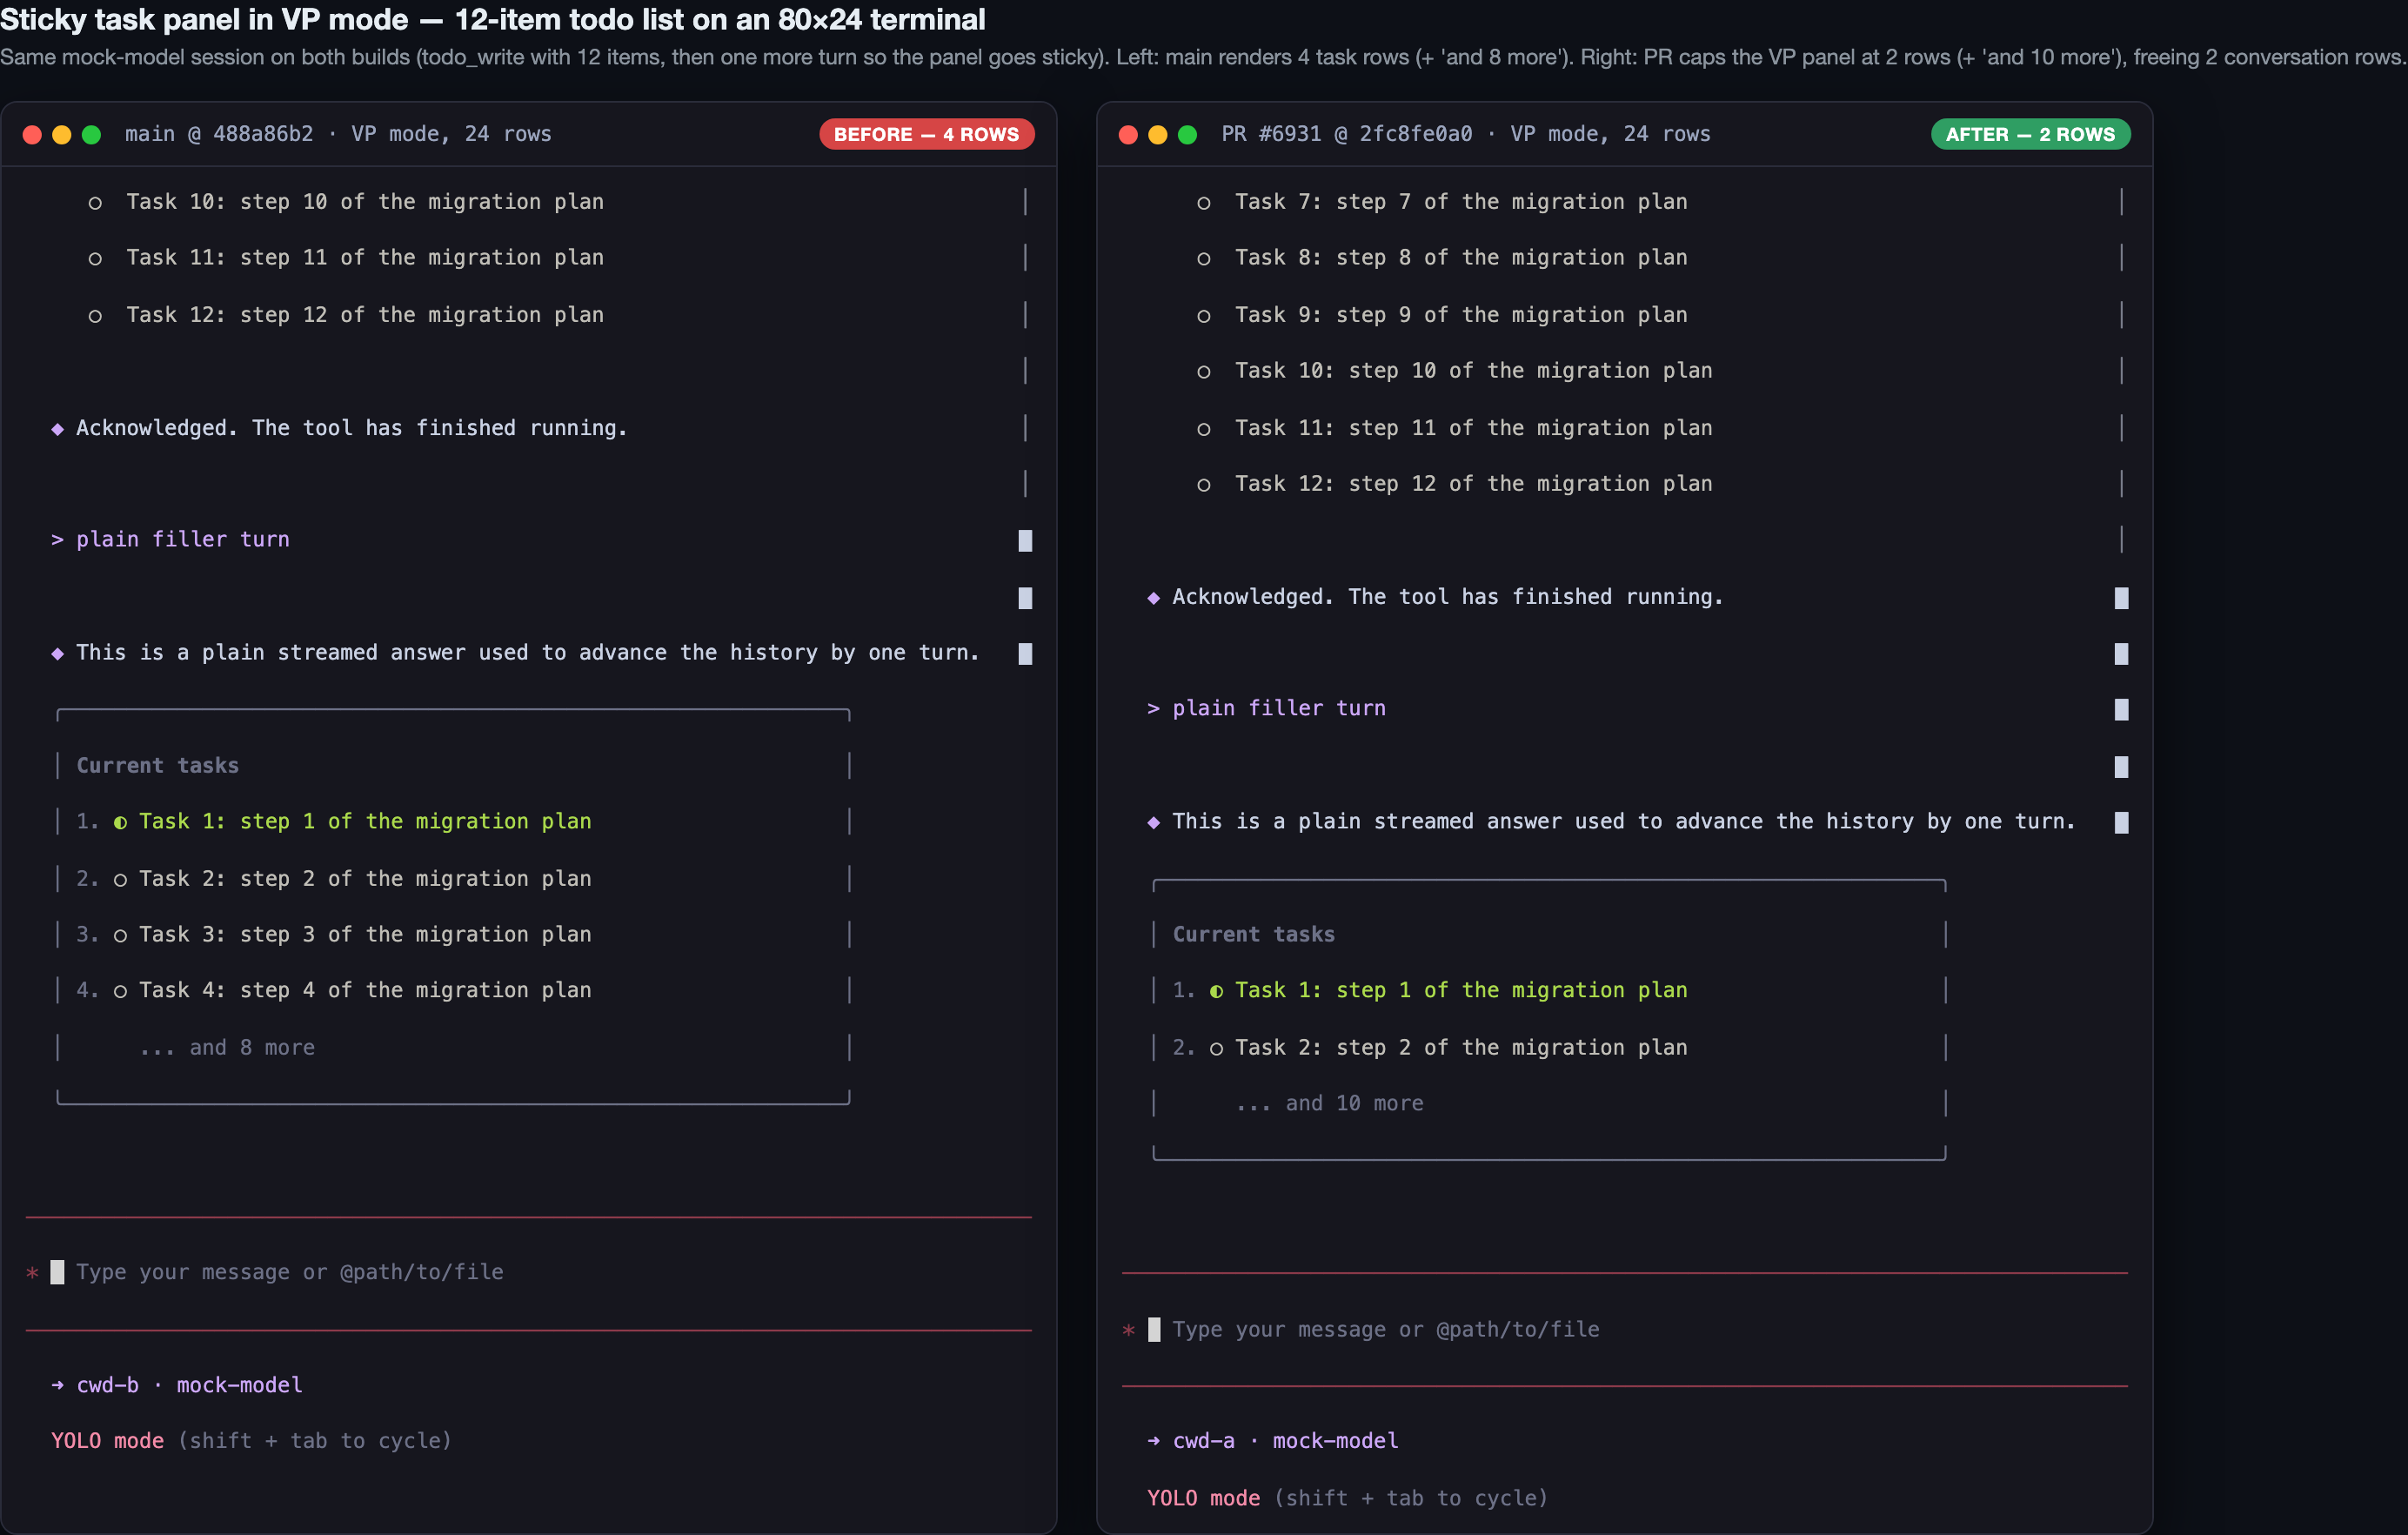Screen dimensions: 2408x1535
Task: Click in-progress icon of Task 1 in right panel
Action: click(x=1216, y=992)
